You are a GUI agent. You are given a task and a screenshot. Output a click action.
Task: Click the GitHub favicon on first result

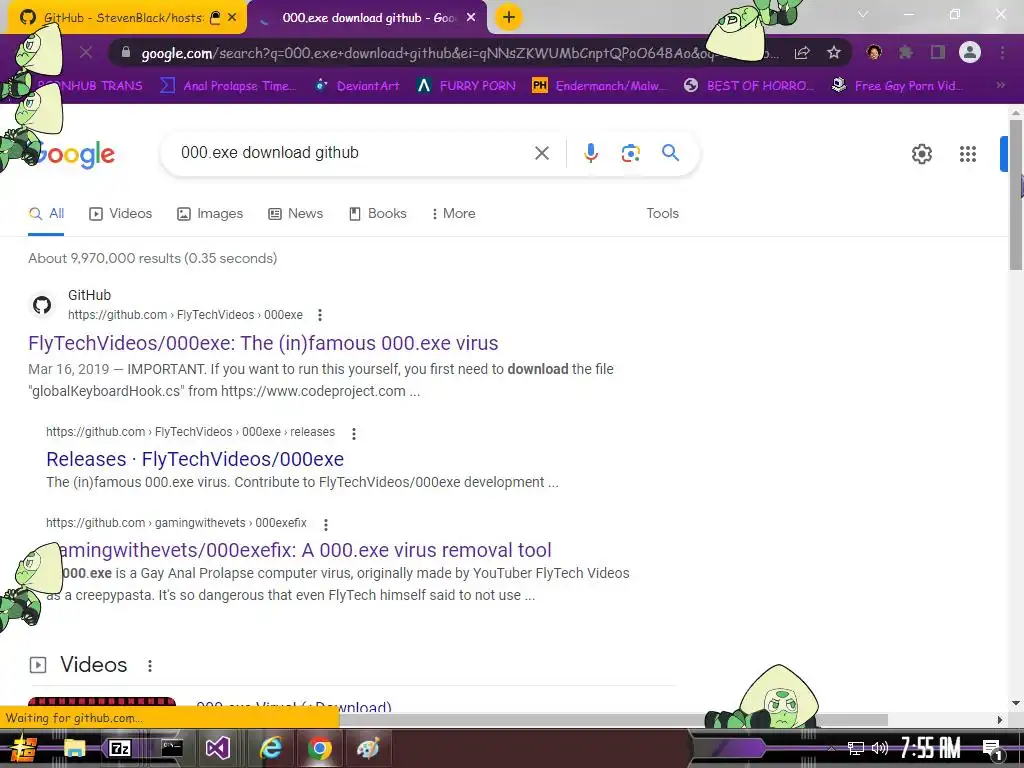pyautogui.click(x=42, y=305)
